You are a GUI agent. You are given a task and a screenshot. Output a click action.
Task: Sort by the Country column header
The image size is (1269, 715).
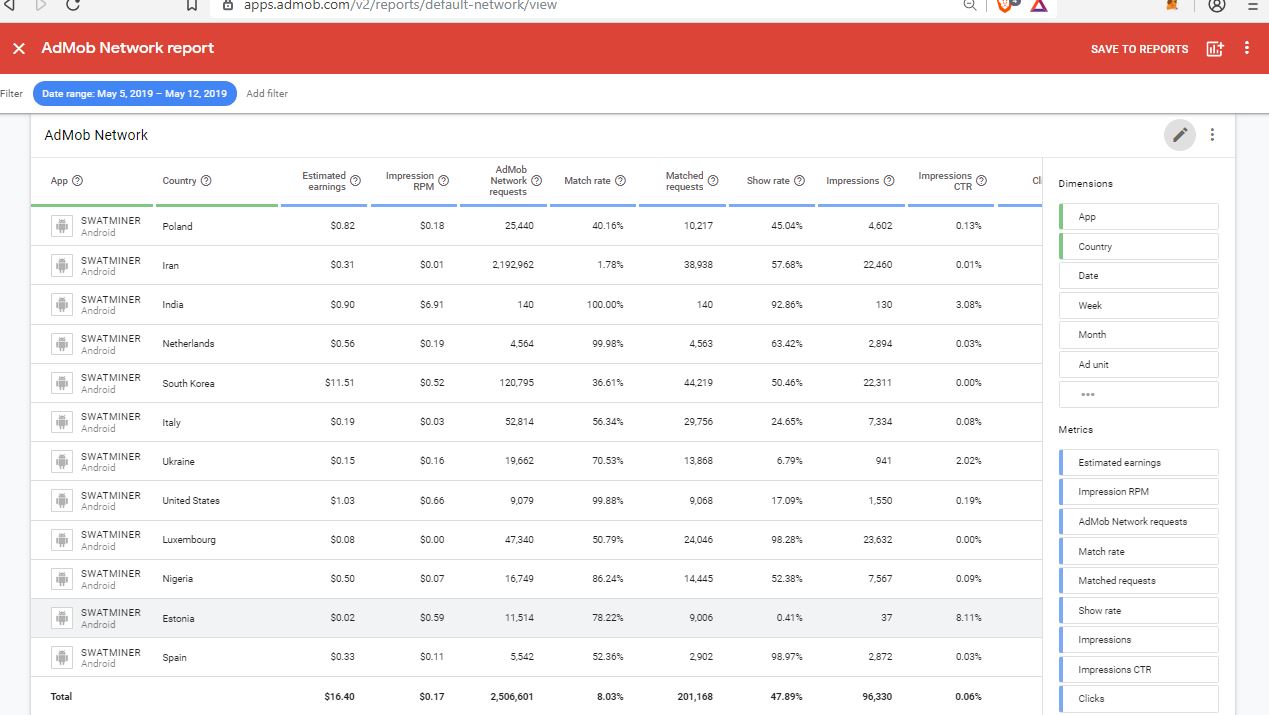[179, 181]
